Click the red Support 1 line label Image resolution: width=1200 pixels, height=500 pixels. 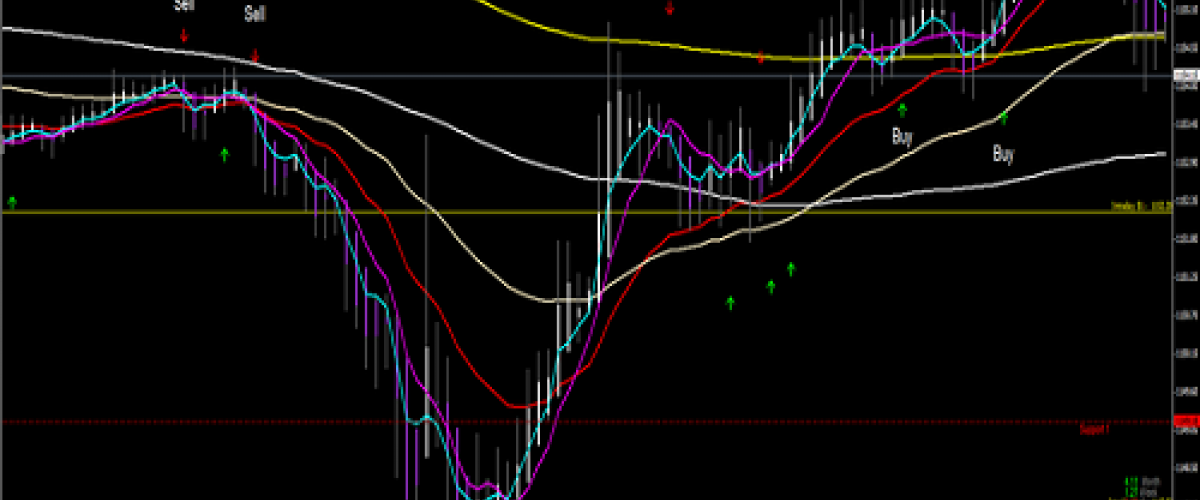(1095, 430)
